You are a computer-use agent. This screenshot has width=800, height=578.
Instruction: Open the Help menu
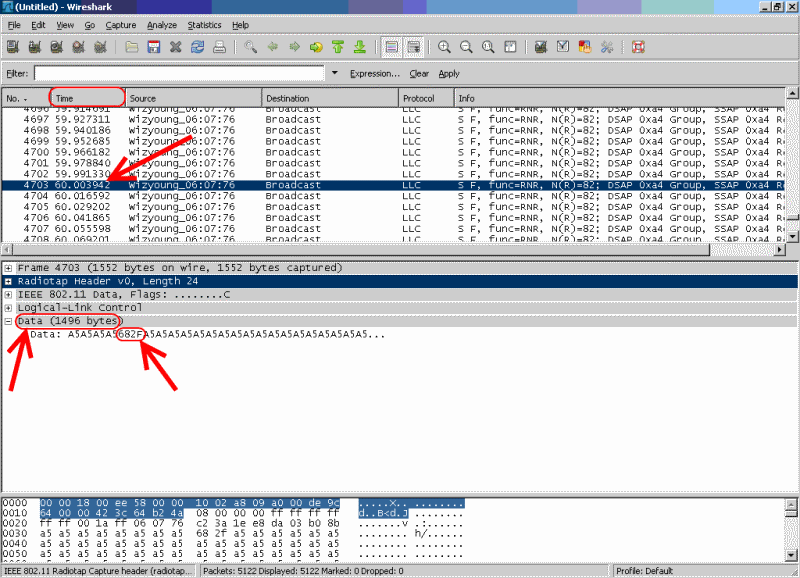[240, 25]
